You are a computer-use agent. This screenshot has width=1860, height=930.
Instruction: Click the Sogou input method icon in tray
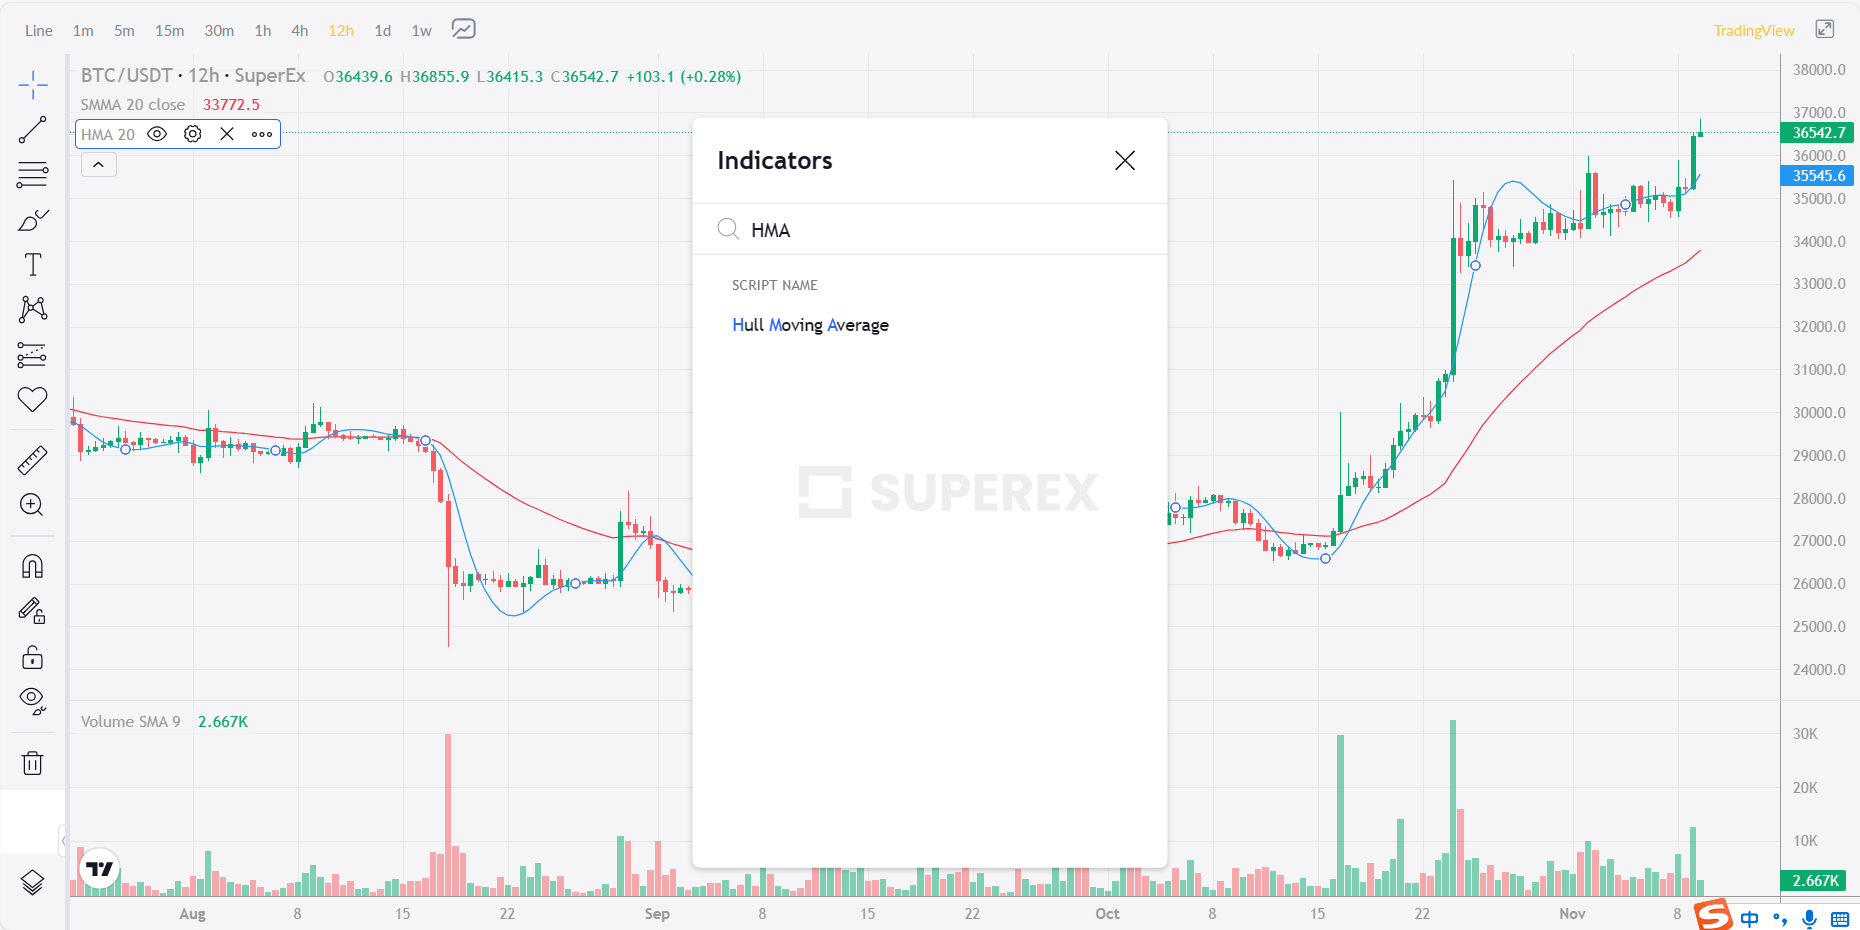tap(1711, 916)
